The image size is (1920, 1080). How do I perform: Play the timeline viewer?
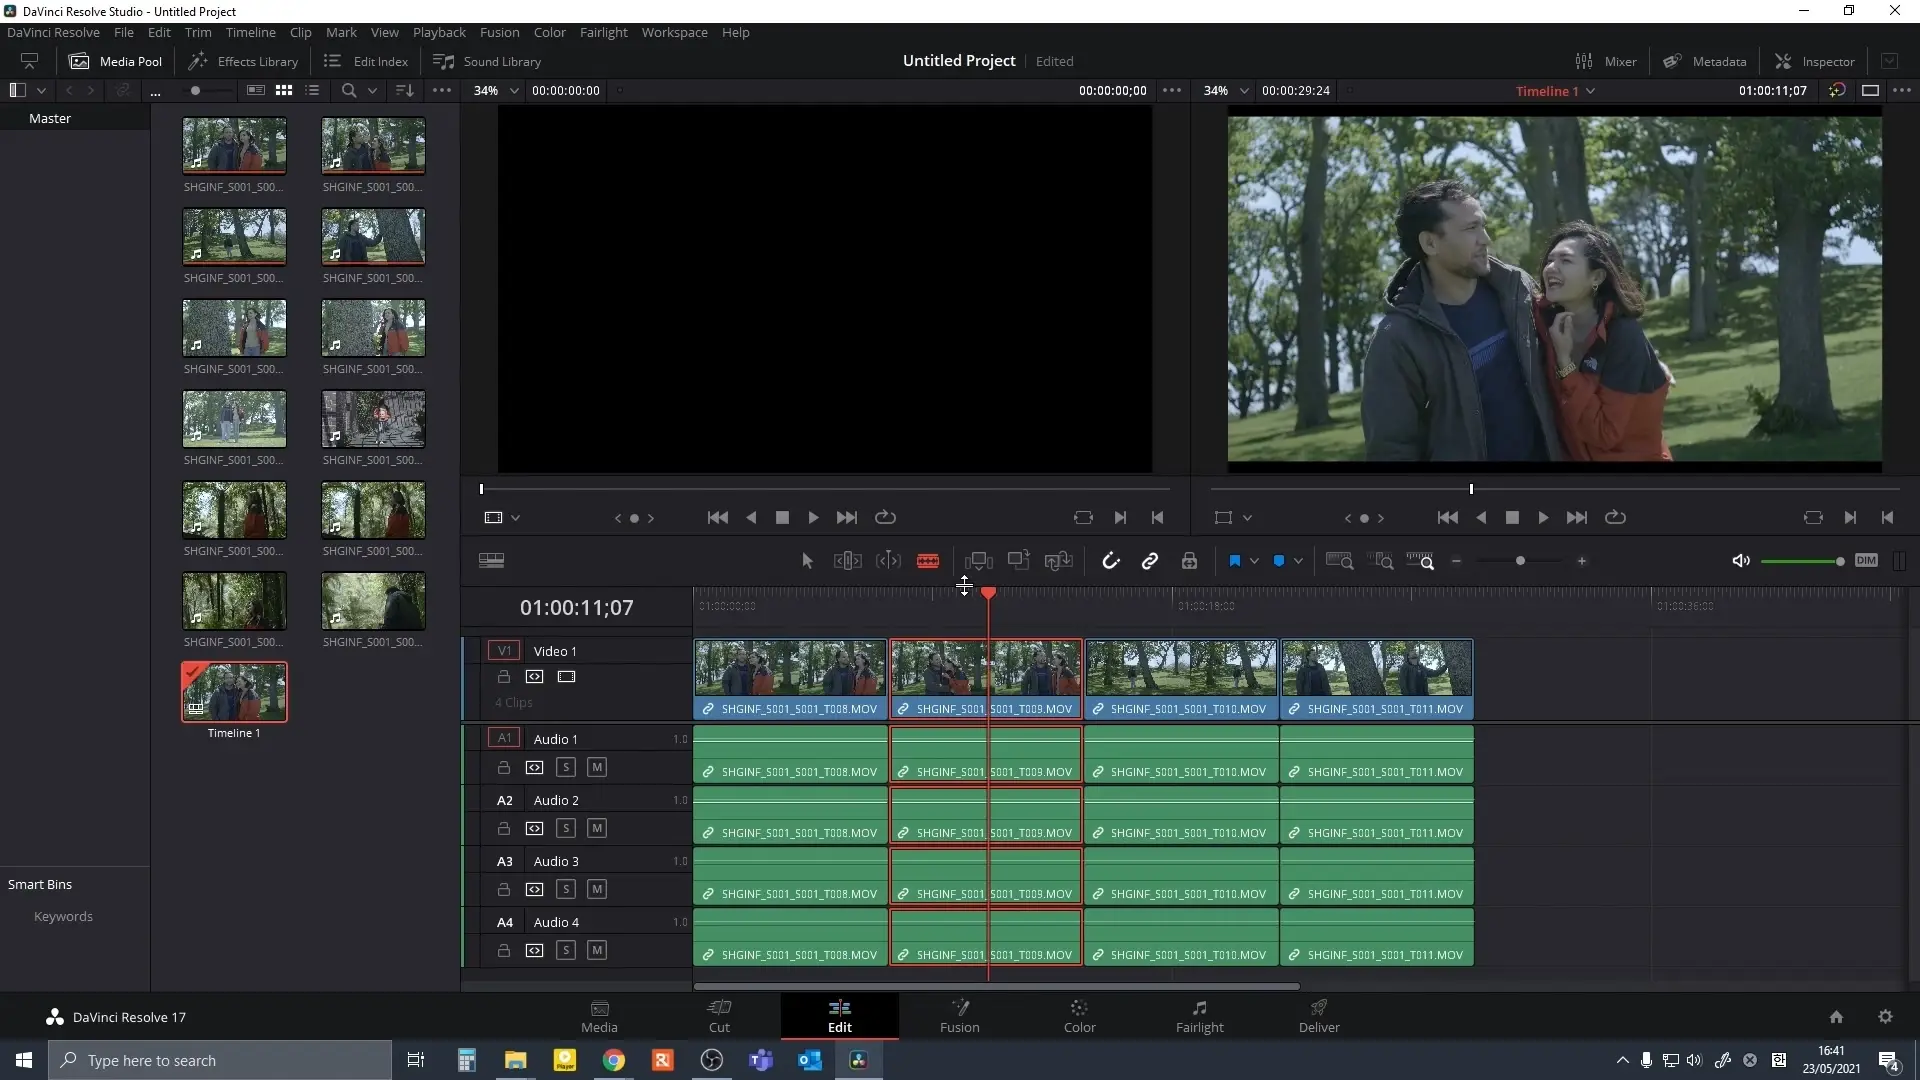pyautogui.click(x=1543, y=518)
